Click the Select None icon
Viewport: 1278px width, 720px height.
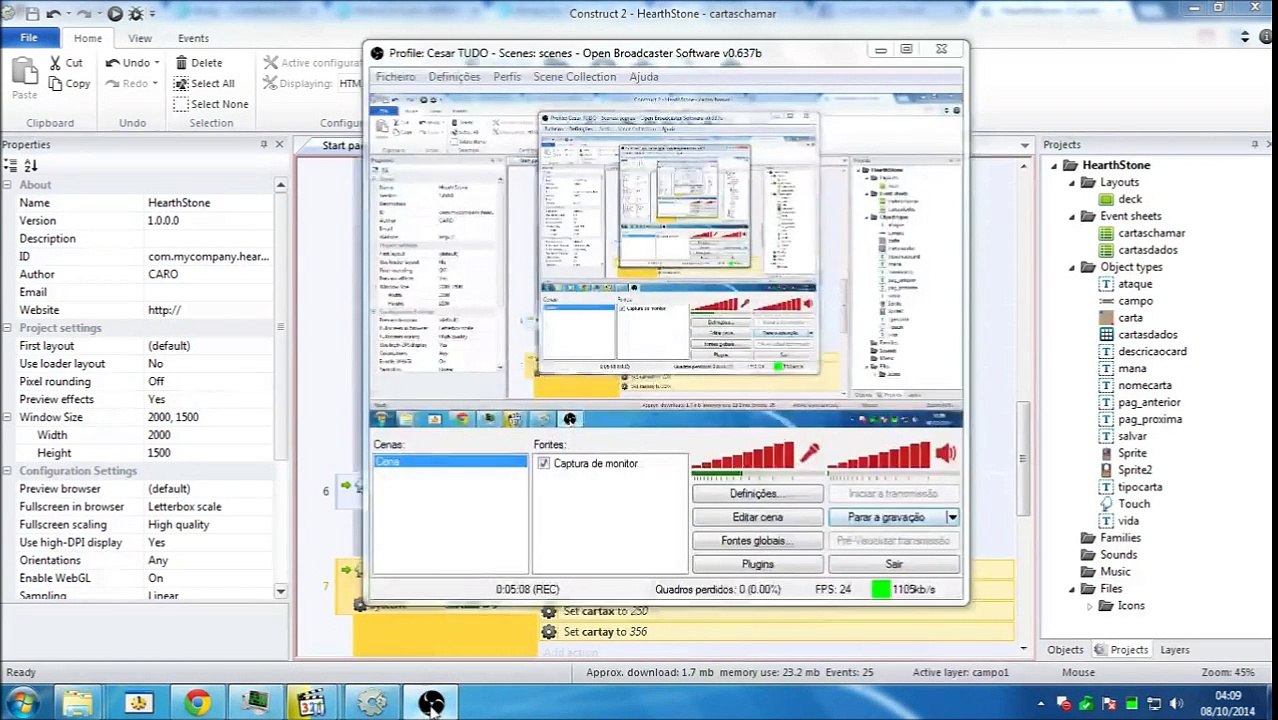[181, 104]
